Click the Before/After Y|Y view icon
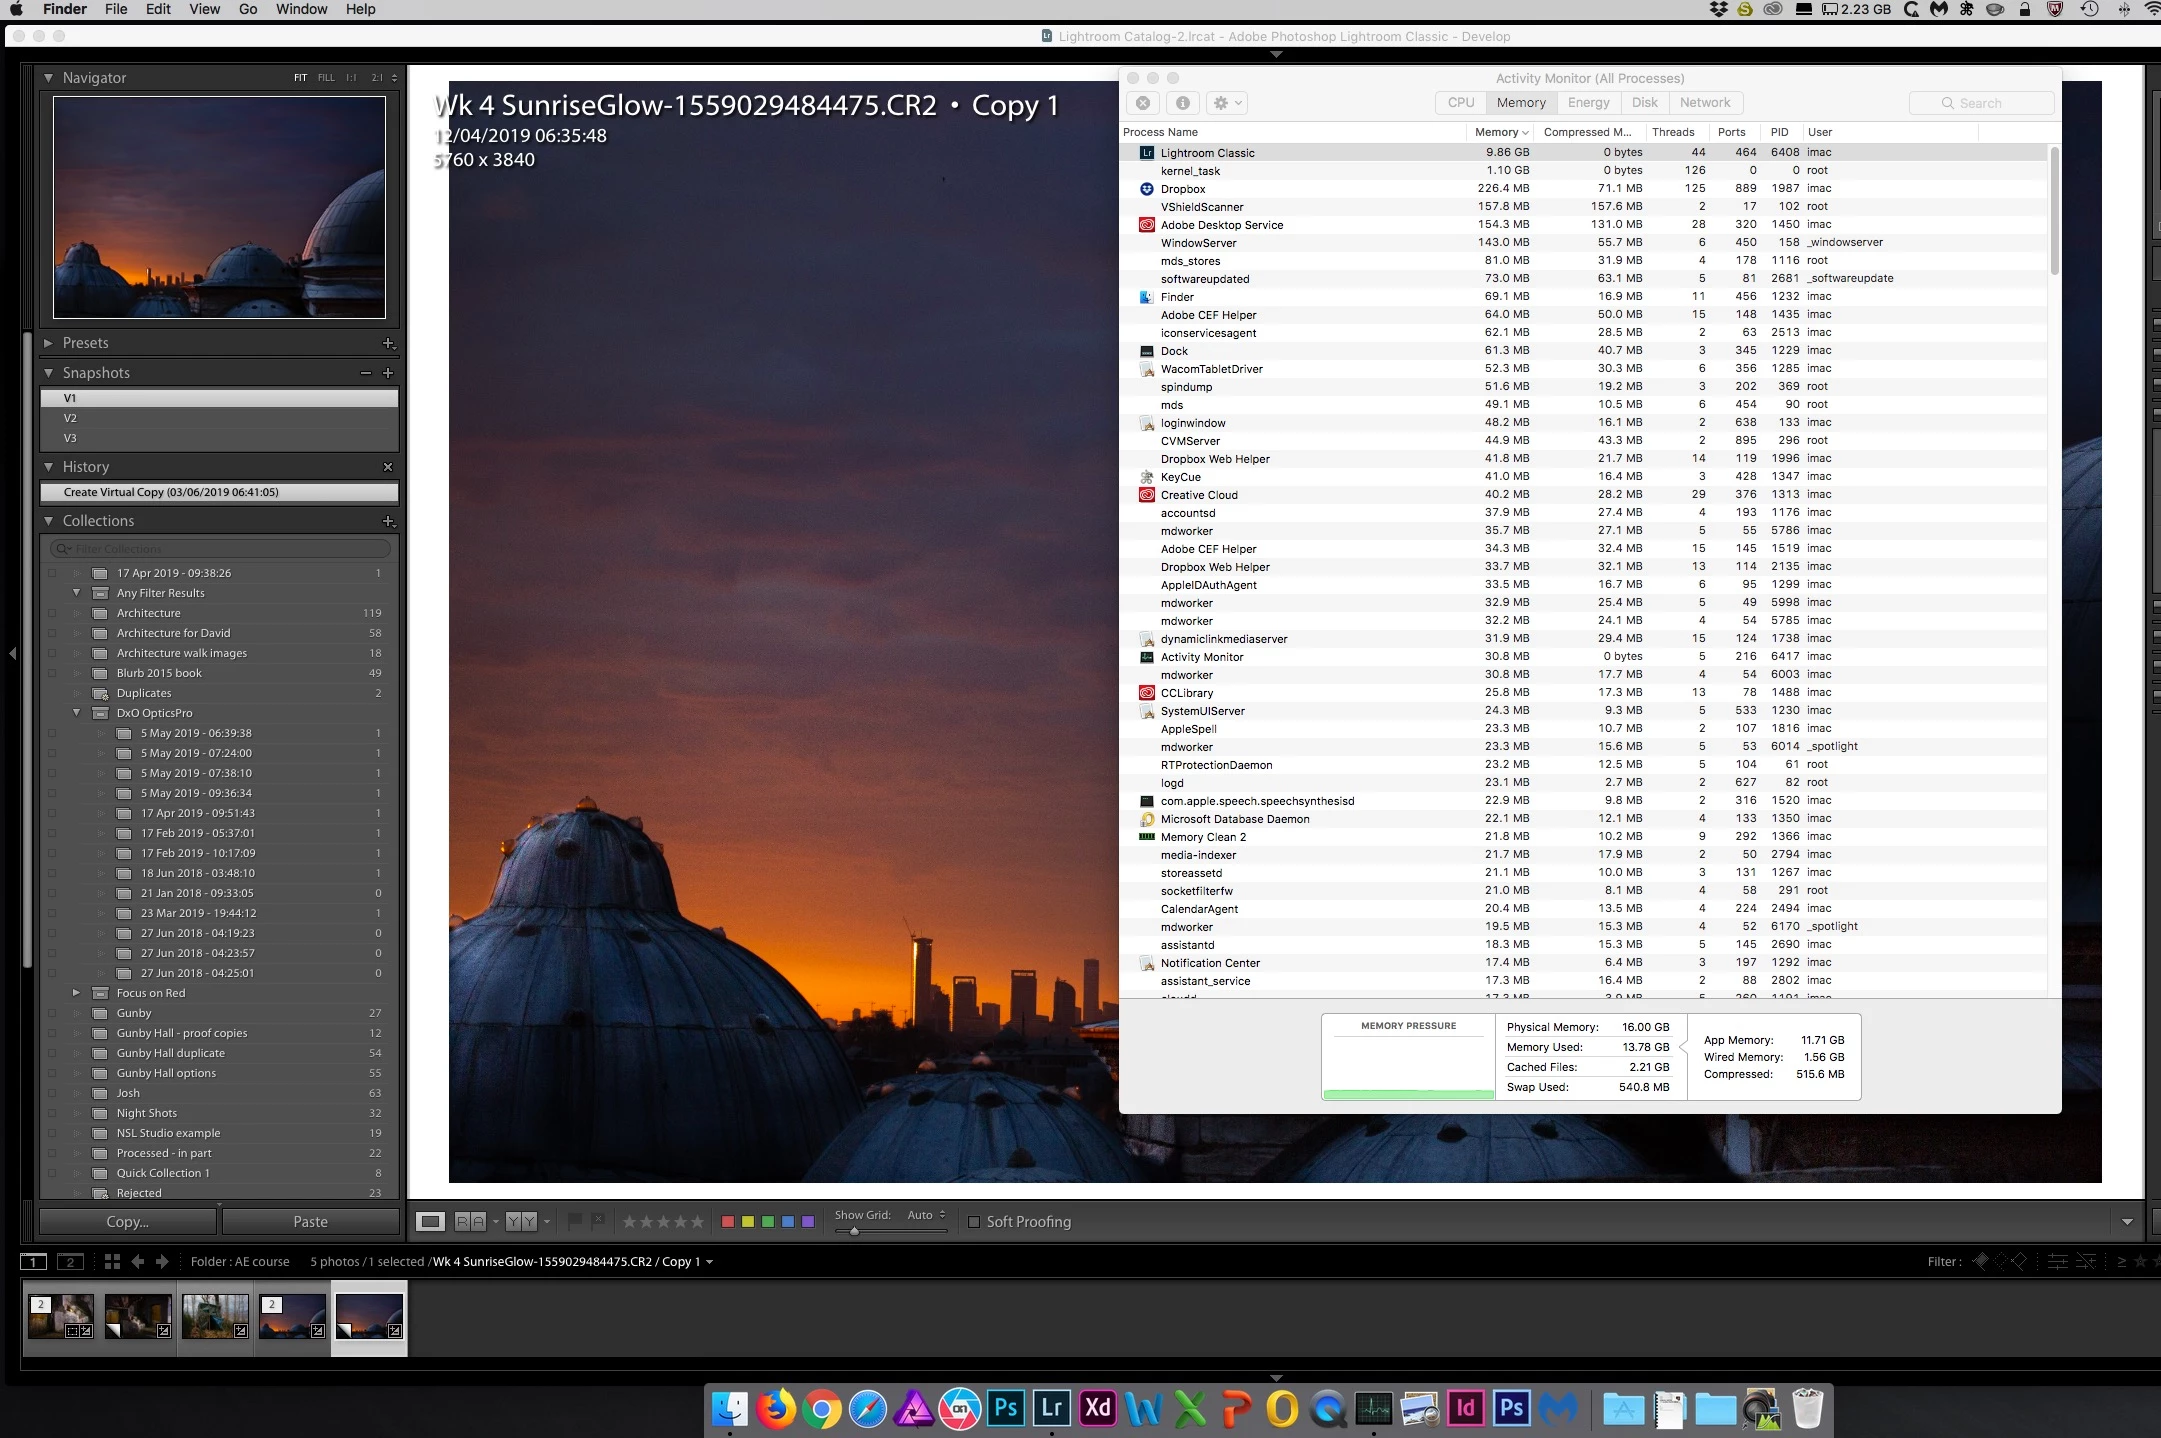Image resolution: width=2161 pixels, height=1438 pixels. 521,1221
